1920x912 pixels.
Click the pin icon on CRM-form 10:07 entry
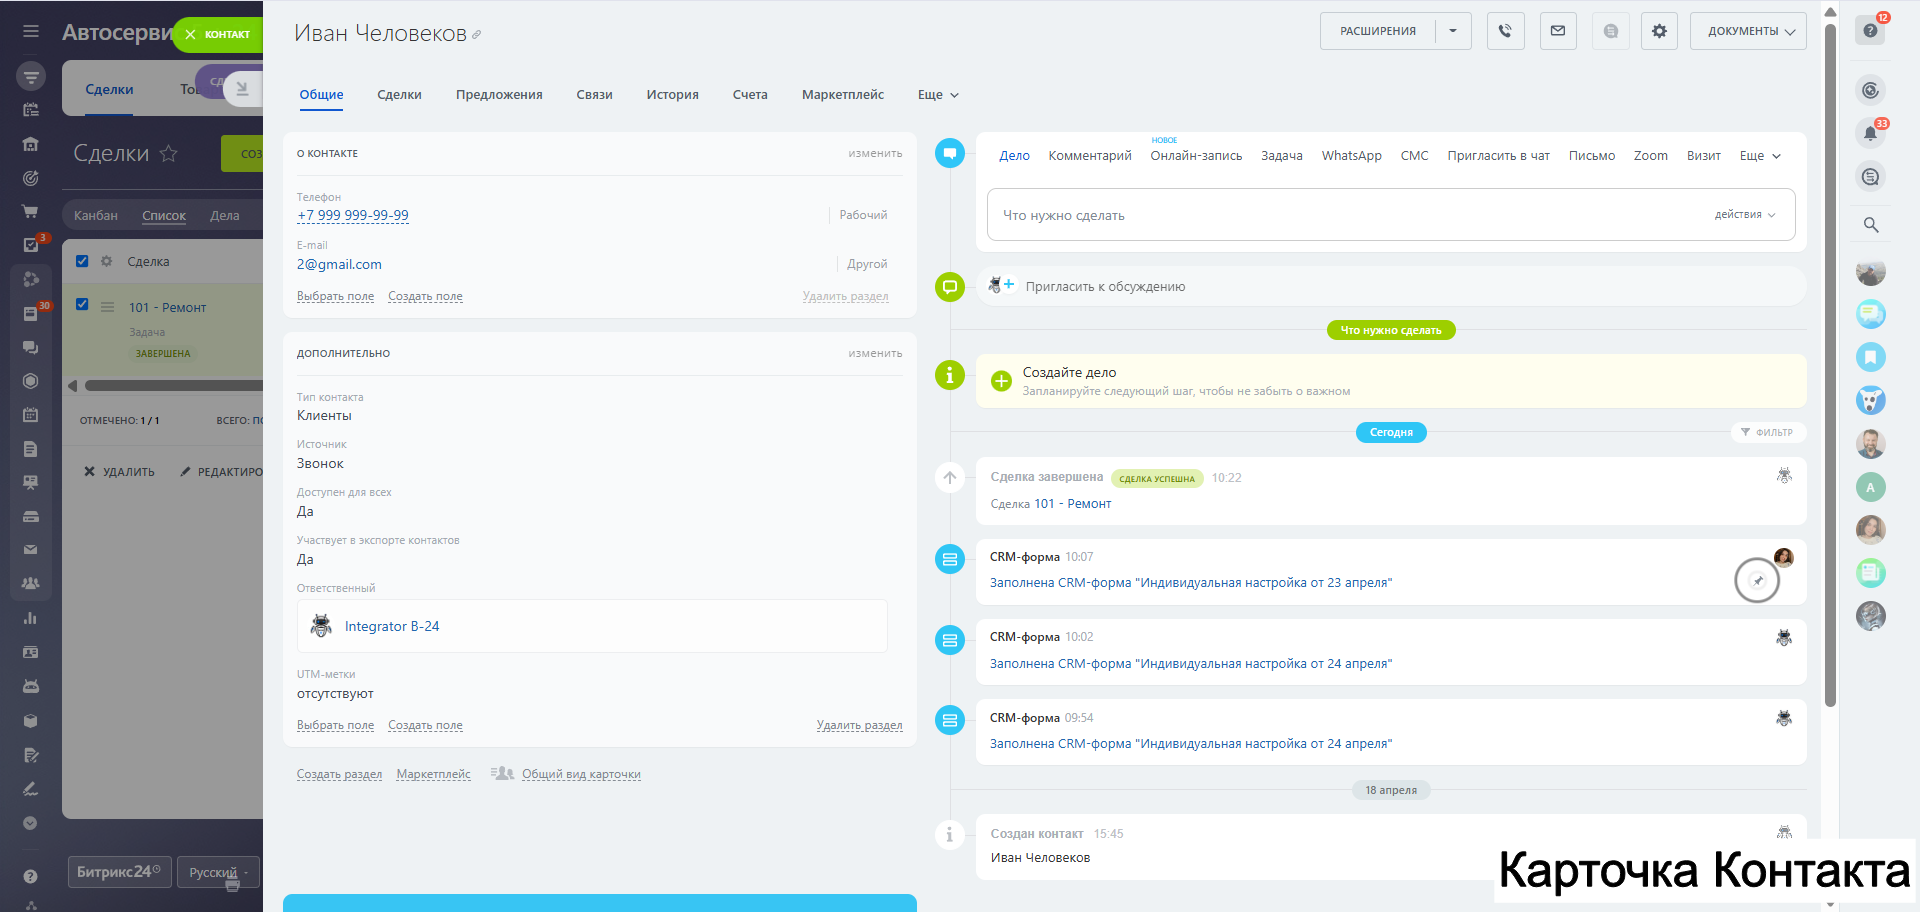click(1757, 581)
